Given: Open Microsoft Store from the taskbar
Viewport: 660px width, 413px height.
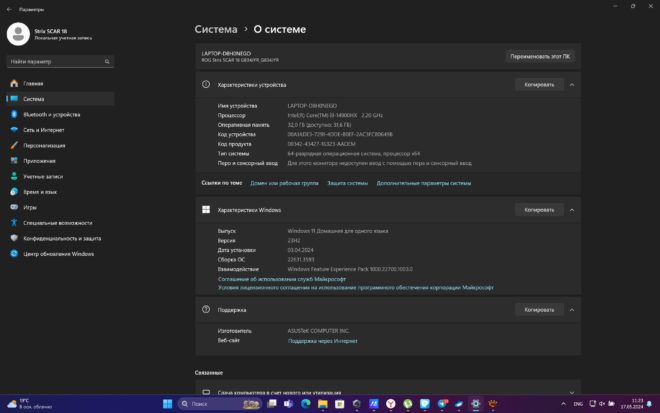Looking at the screenshot, I should coord(339,404).
